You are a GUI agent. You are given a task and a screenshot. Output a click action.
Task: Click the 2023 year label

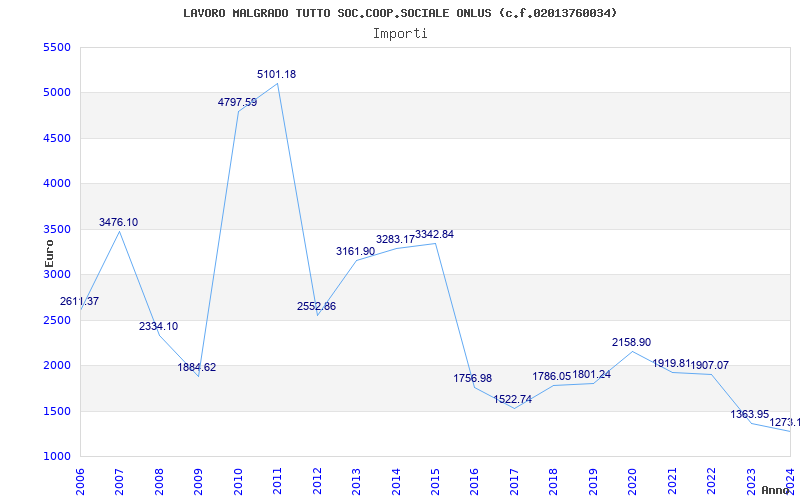click(751, 481)
